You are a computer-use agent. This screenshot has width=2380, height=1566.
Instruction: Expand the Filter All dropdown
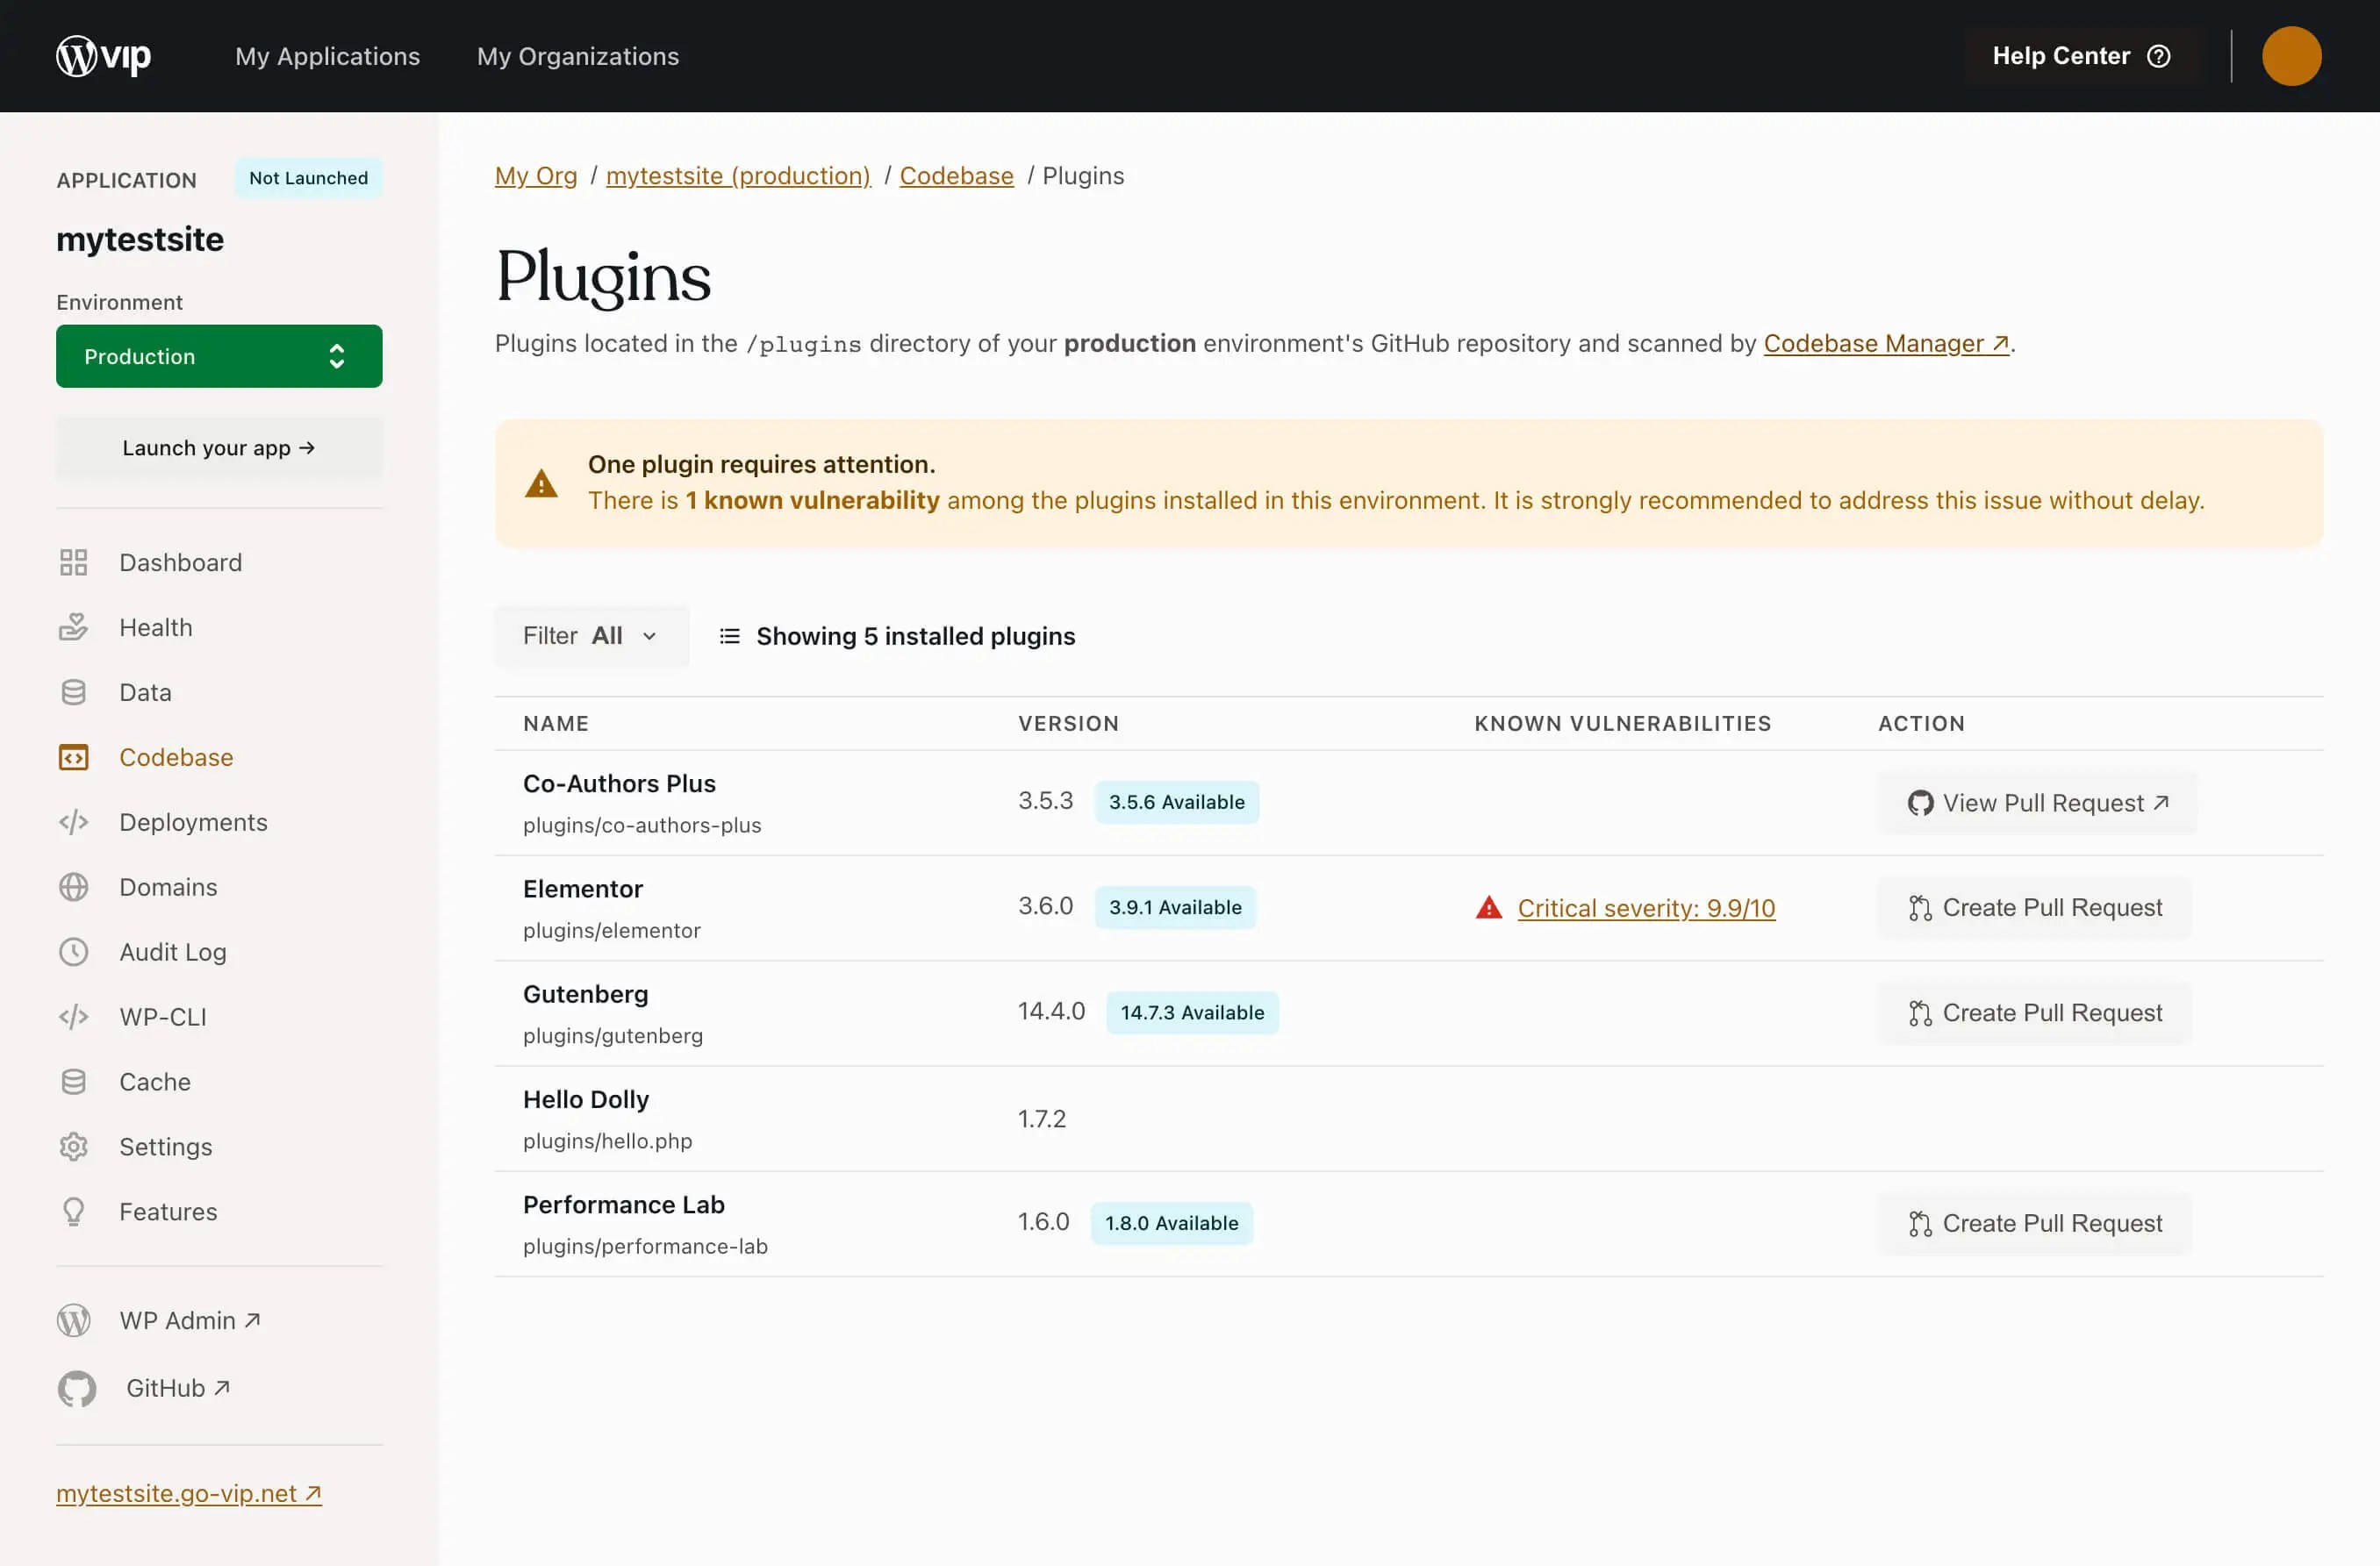pyautogui.click(x=591, y=636)
